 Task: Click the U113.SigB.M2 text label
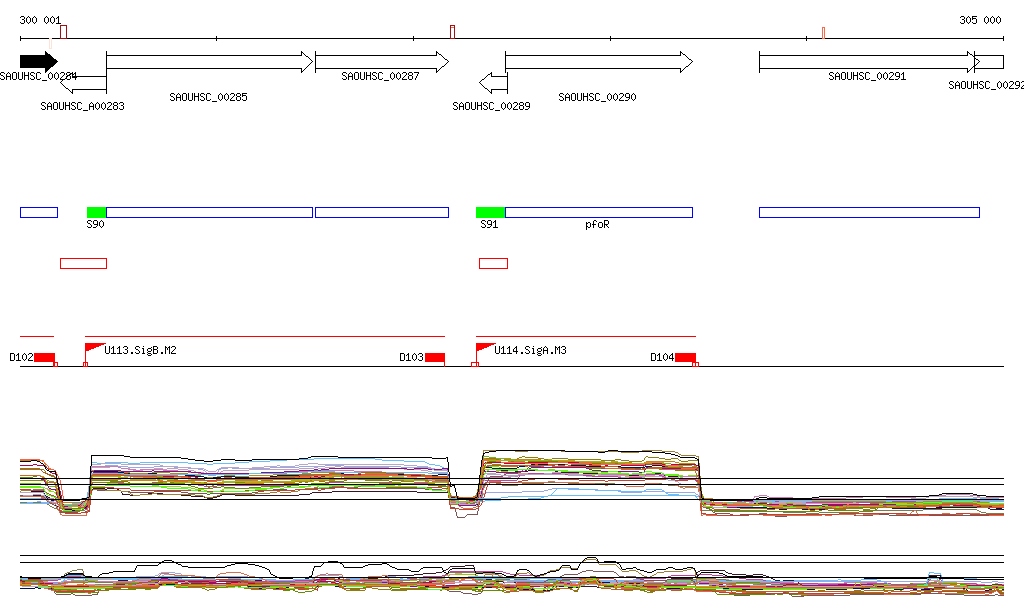coord(140,351)
